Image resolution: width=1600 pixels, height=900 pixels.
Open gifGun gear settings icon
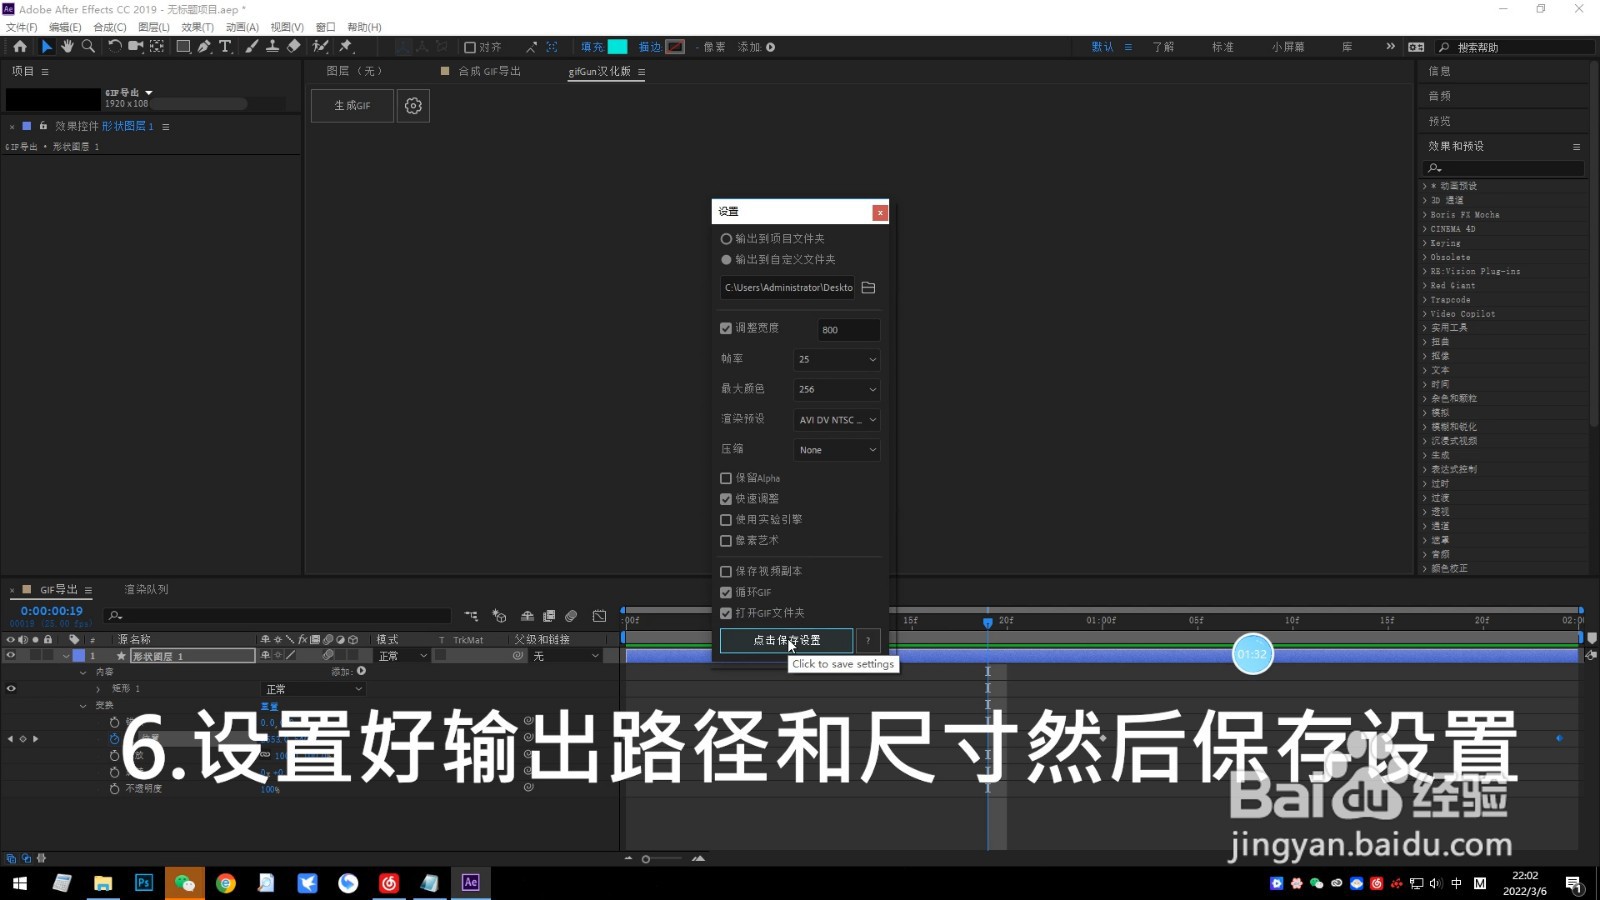[x=413, y=105]
